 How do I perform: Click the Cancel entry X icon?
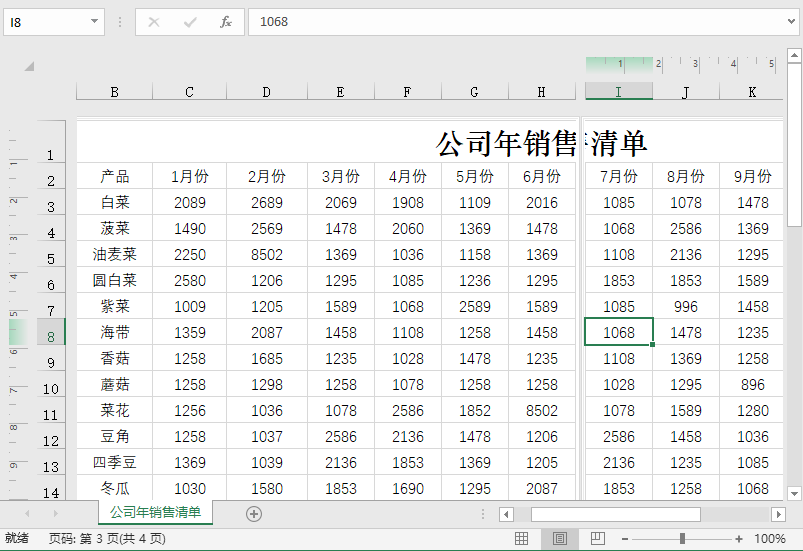point(154,22)
